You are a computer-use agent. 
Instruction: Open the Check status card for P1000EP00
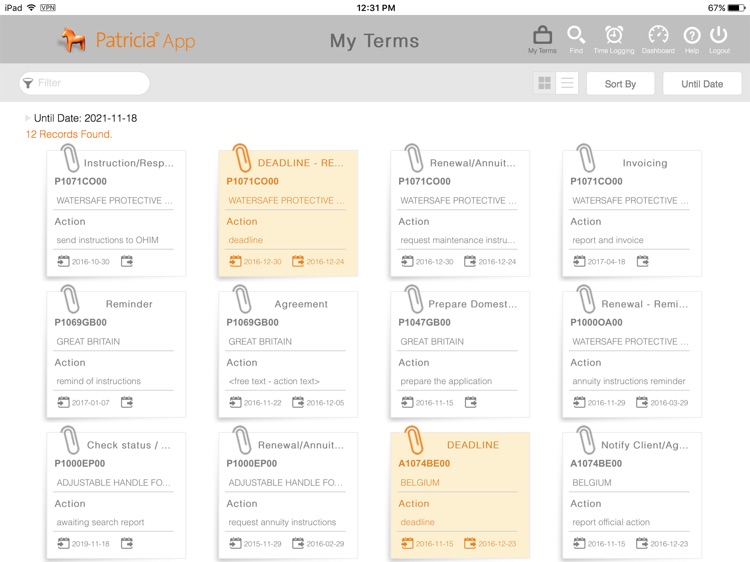(x=116, y=494)
